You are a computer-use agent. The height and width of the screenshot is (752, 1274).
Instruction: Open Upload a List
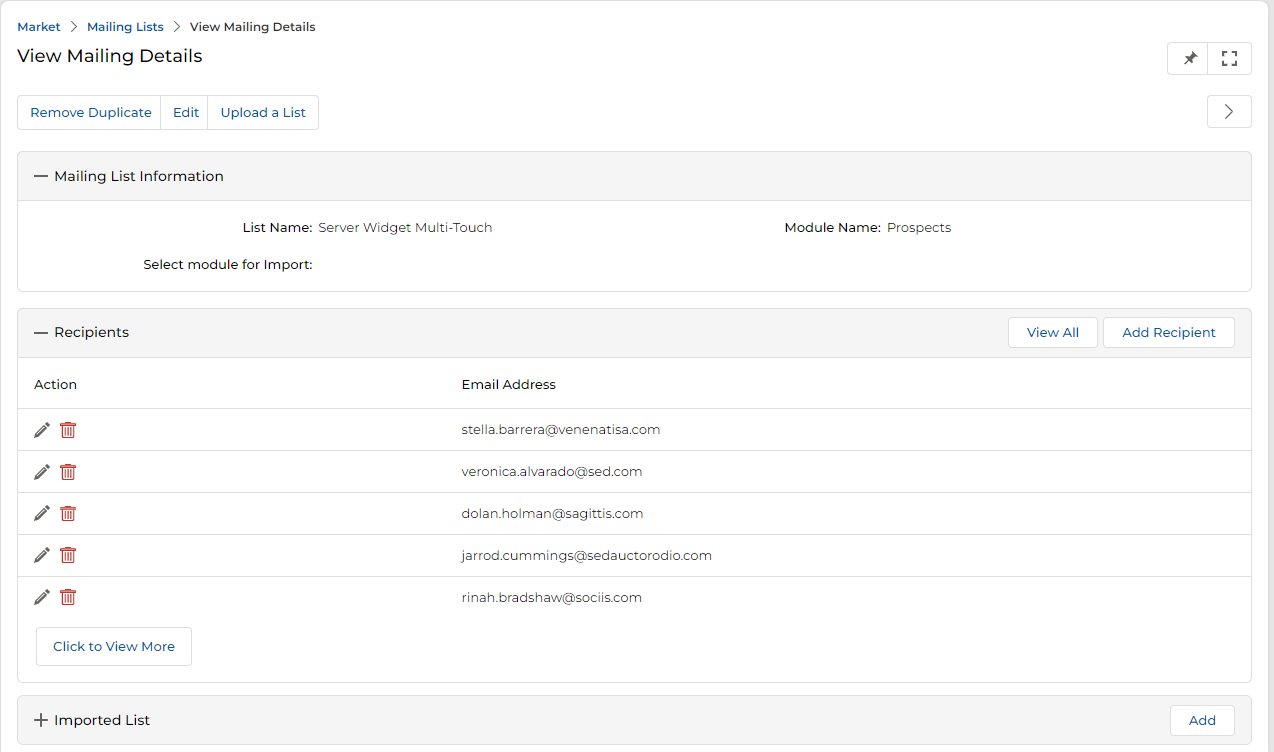263,112
